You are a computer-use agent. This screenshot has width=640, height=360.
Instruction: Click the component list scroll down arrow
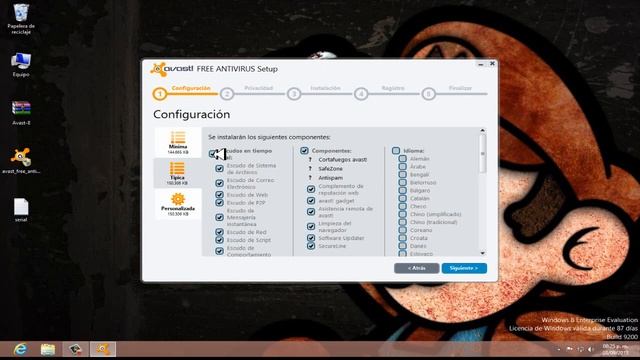point(483,253)
